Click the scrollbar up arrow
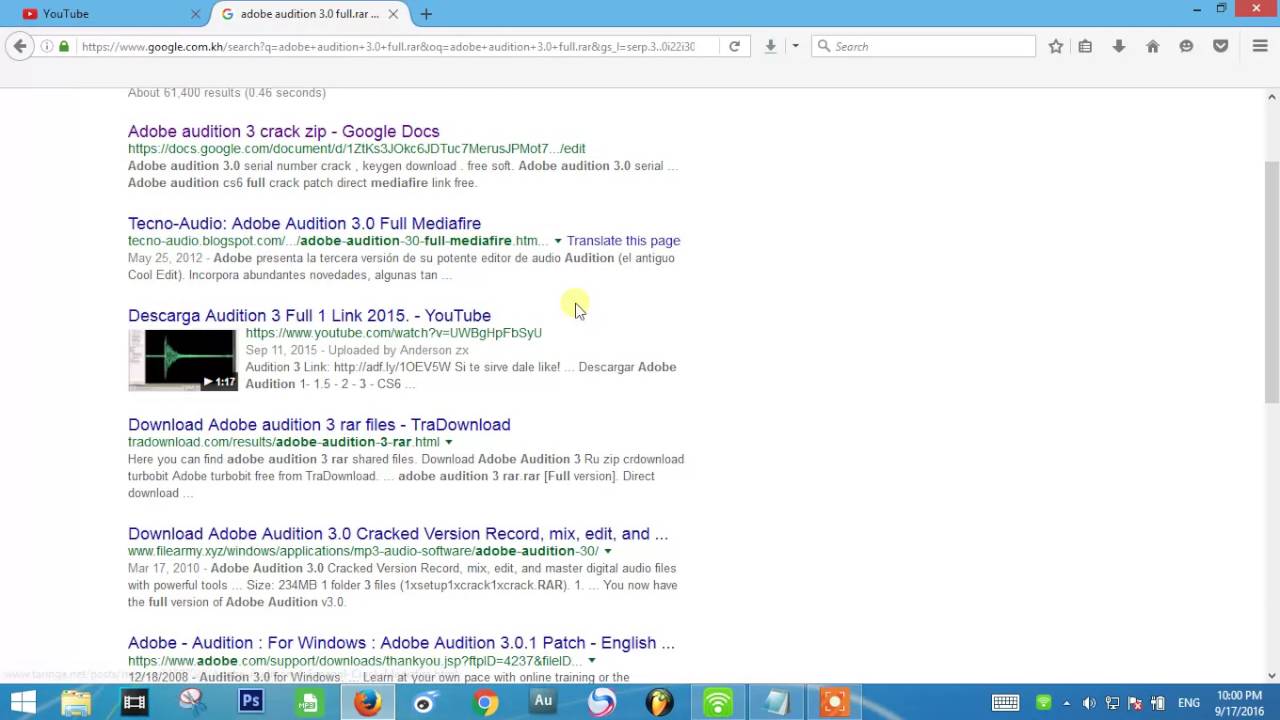This screenshot has width=1280, height=720. coord(1272,97)
